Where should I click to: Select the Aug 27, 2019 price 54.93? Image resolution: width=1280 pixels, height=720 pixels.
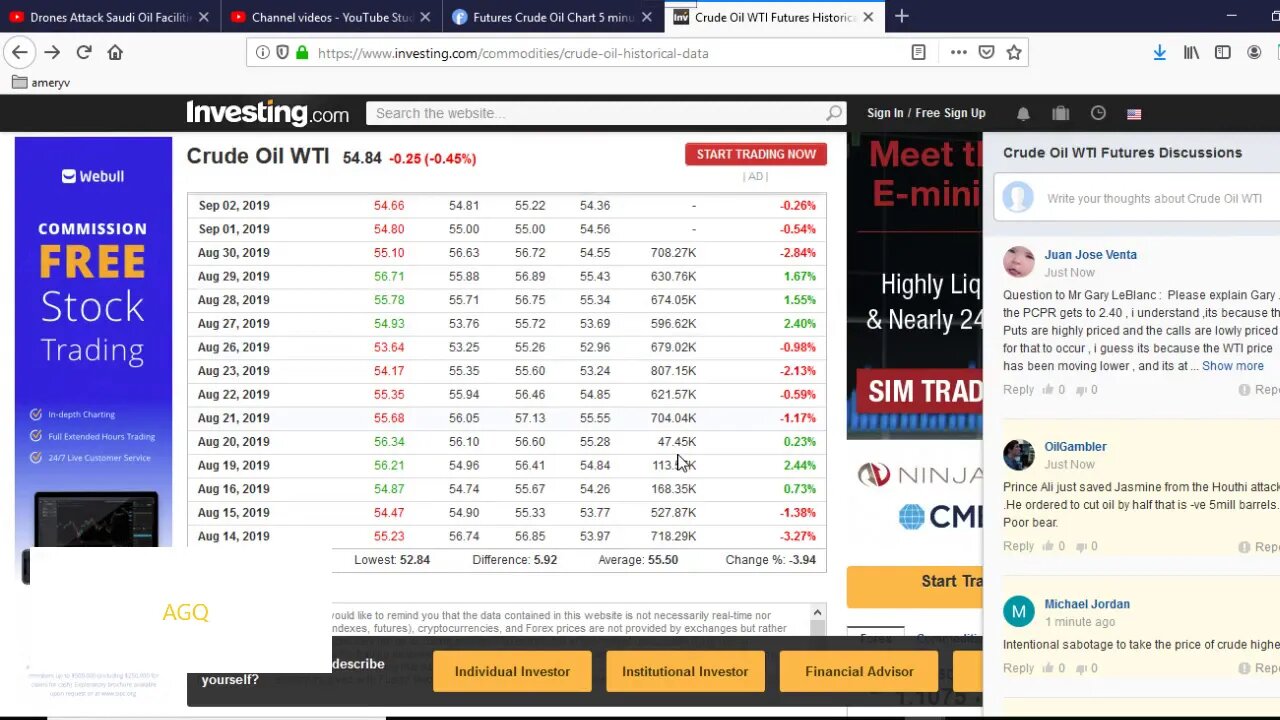point(389,324)
